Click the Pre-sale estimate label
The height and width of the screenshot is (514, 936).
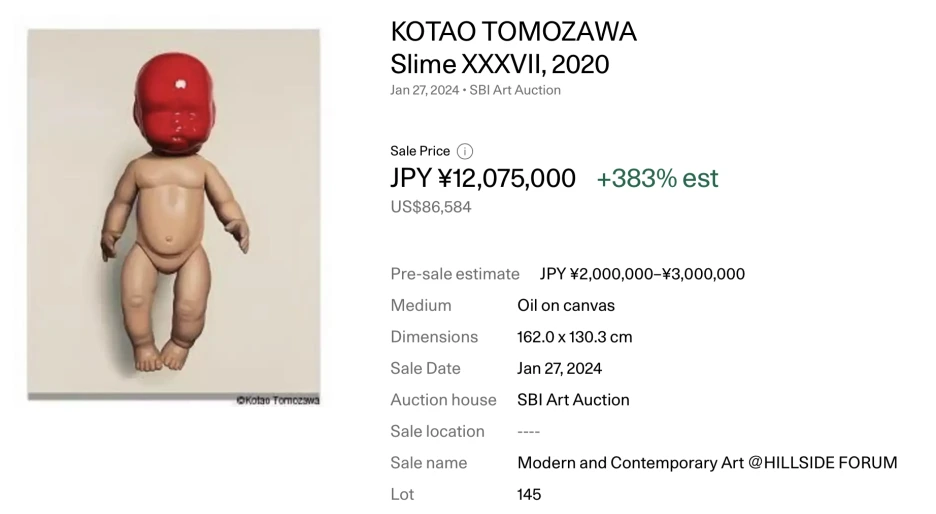click(455, 274)
